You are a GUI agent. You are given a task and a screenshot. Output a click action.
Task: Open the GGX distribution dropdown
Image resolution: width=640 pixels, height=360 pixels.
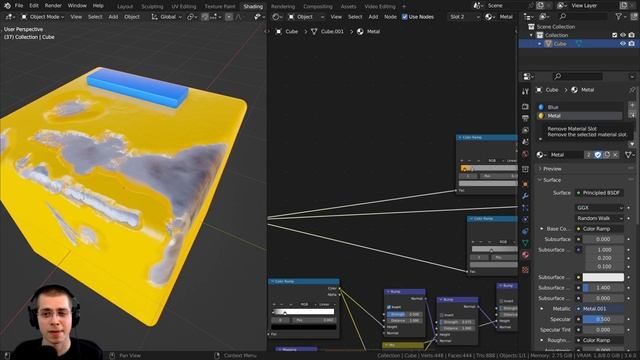[x=599, y=208]
